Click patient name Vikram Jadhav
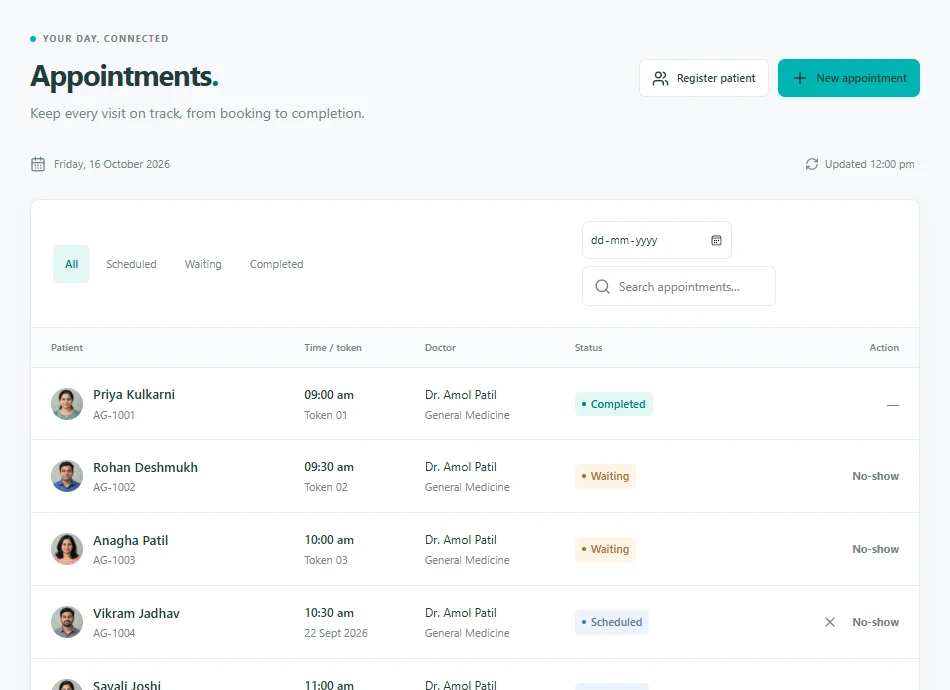Viewport: 950px width, 690px height. pos(136,614)
